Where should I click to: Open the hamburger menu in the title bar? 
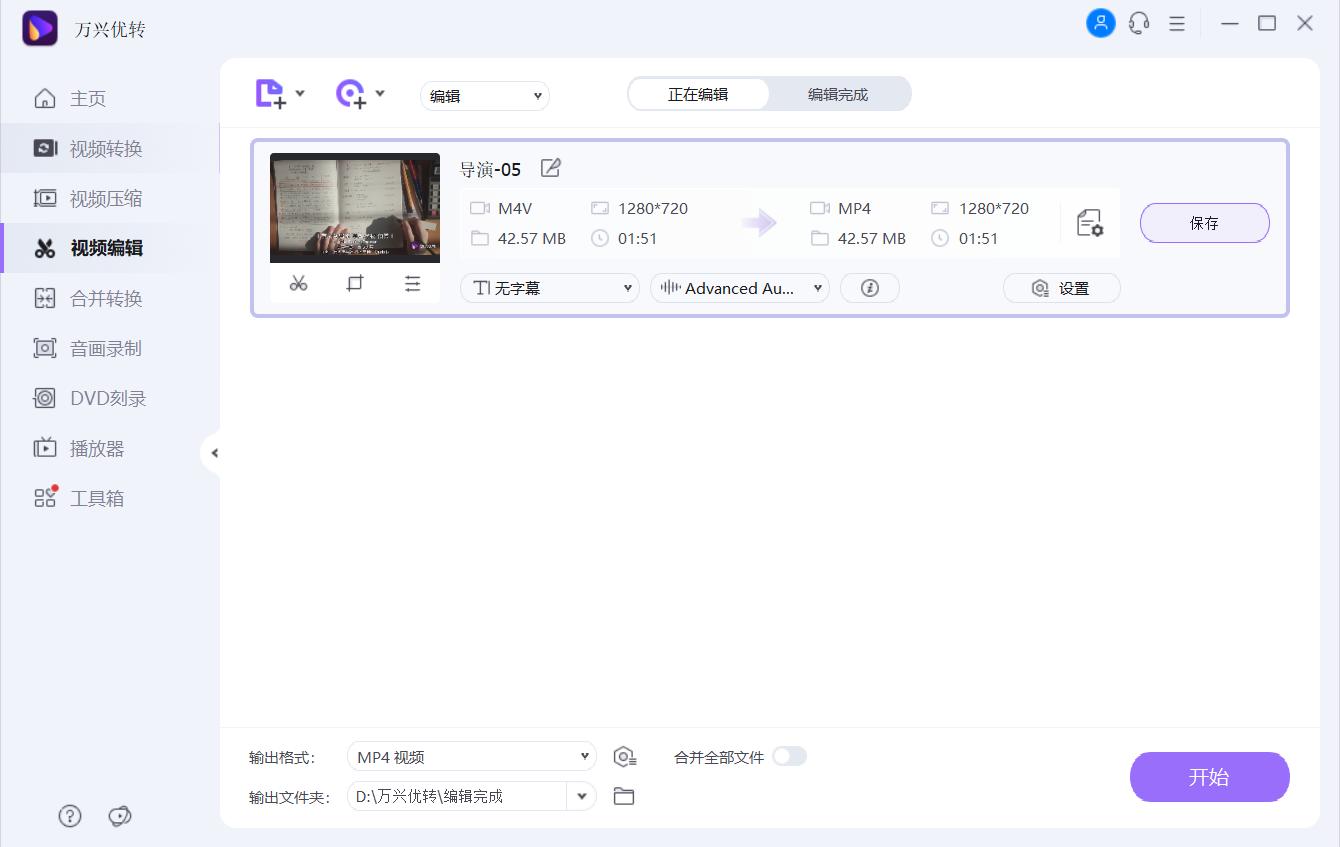coord(1177,23)
